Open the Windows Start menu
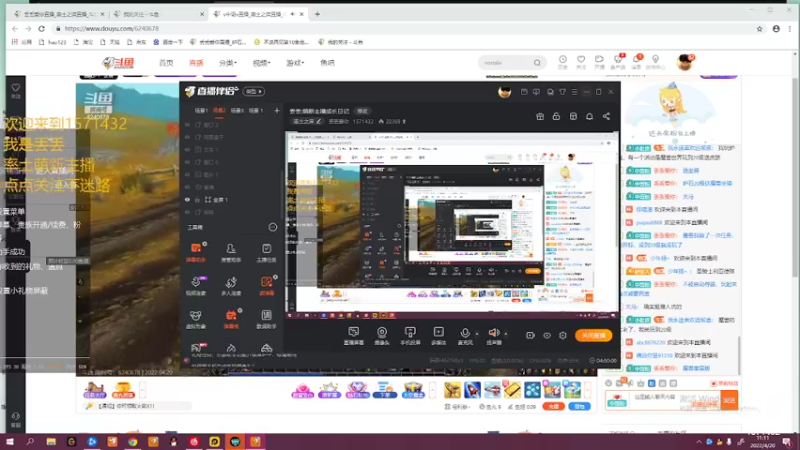800x450 pixels. (x=10, y=442)
